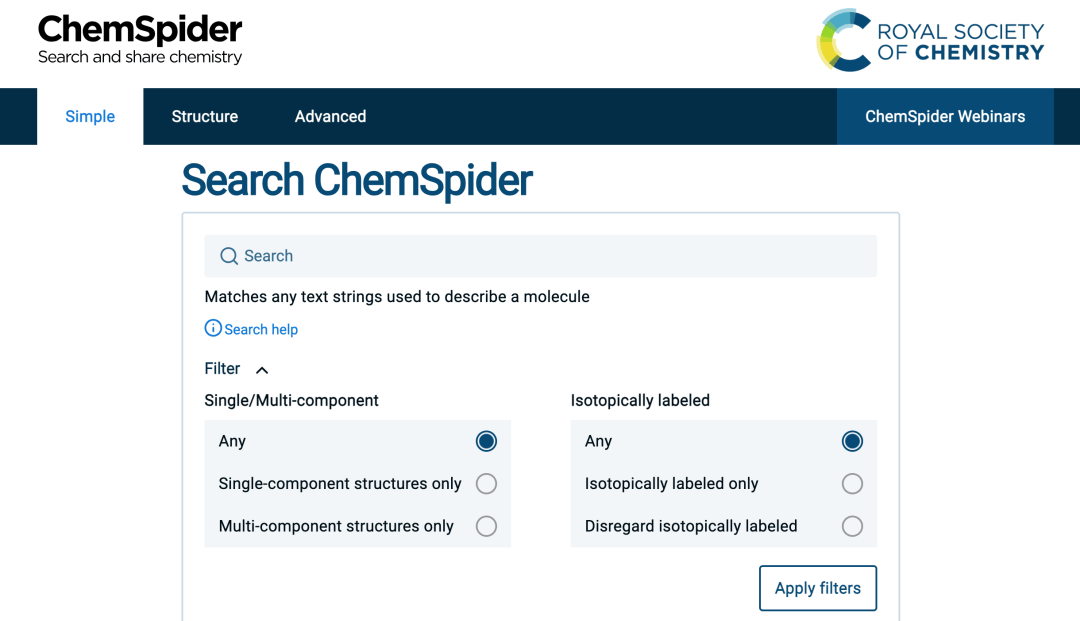This screenshot has height=621, width=1080.
Task: Choose Disregard isotopically labeled option
Action: click(x=852, y=526)
